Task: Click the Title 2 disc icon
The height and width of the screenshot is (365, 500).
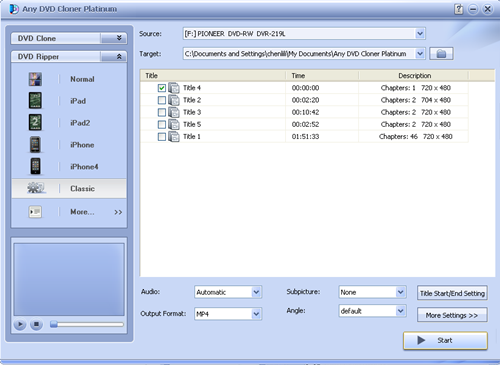Action: [x=174, y=100]
